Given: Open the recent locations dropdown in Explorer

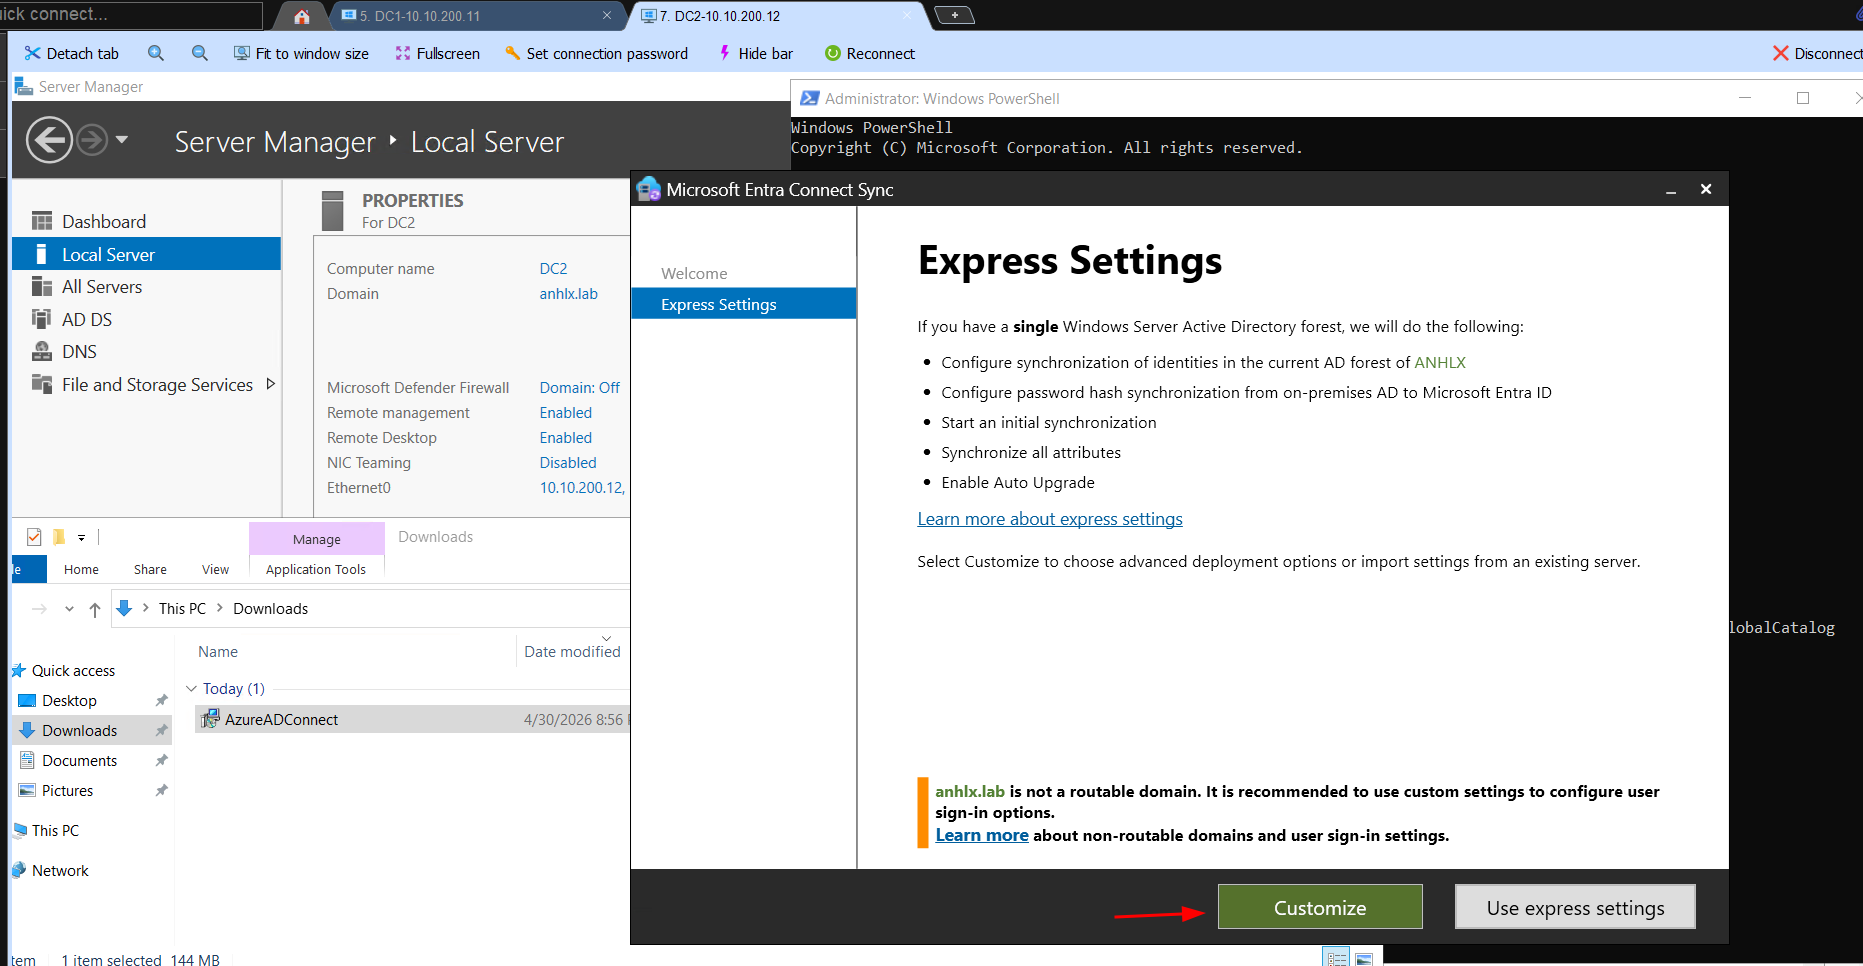Looking at the screenshot, I should 69,609.
